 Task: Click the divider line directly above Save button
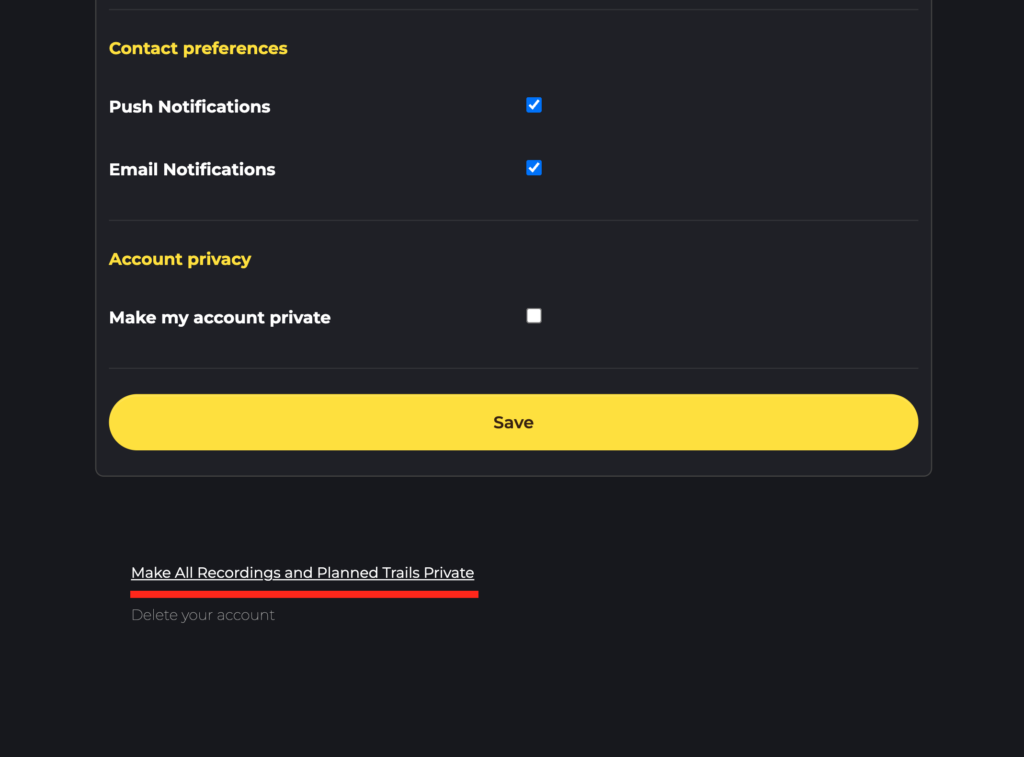(x=513, y=368)
